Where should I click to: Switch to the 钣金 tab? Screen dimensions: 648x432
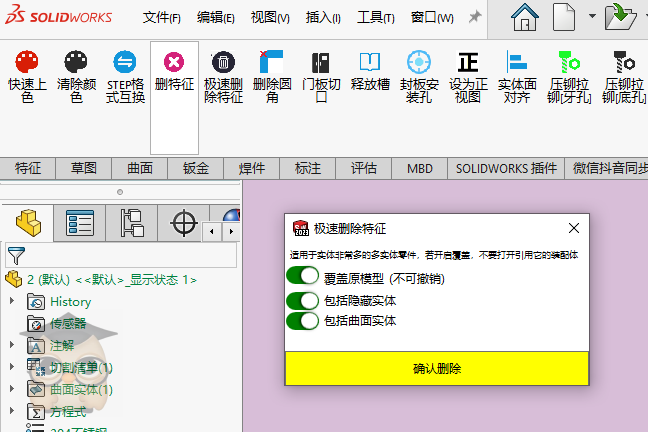click(x=195, y=168)
